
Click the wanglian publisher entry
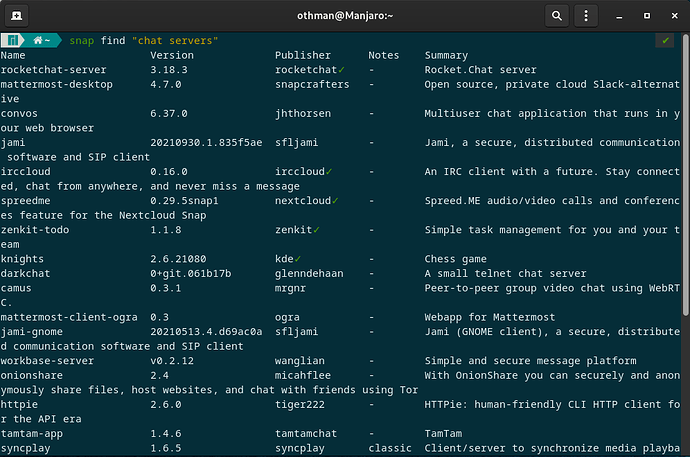pos(300,361)
